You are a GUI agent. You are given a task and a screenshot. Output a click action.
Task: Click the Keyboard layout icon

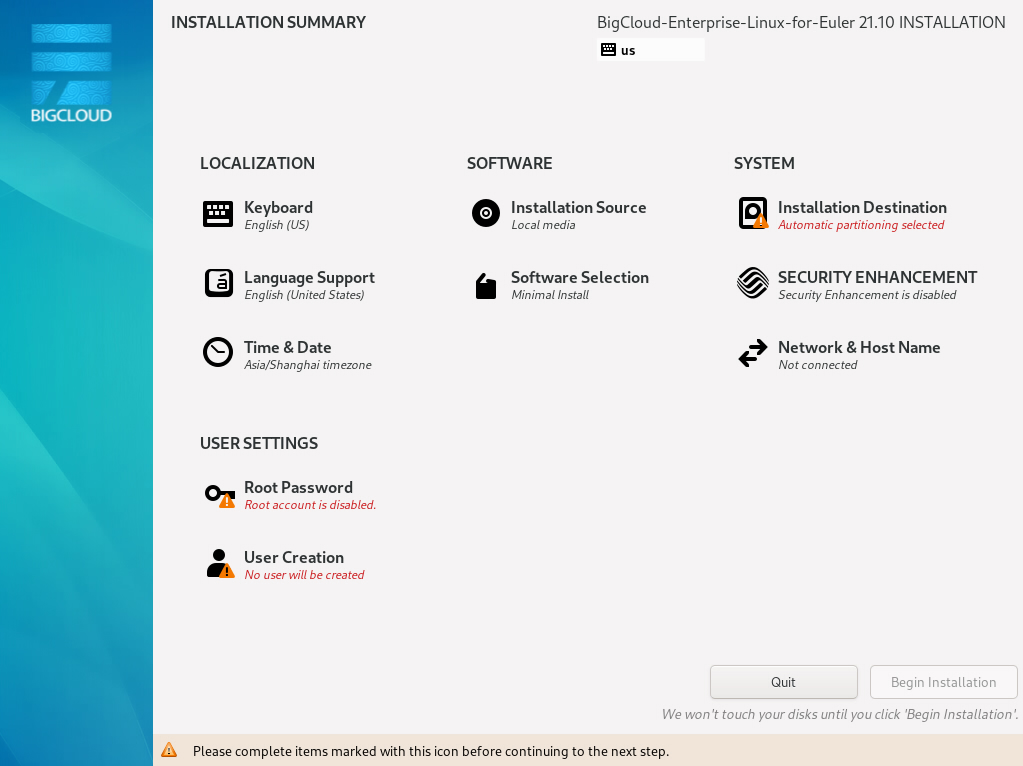click(218, 214)
